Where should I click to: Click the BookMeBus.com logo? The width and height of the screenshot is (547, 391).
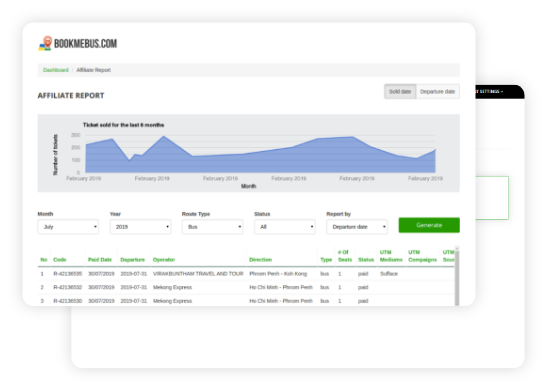78,43
